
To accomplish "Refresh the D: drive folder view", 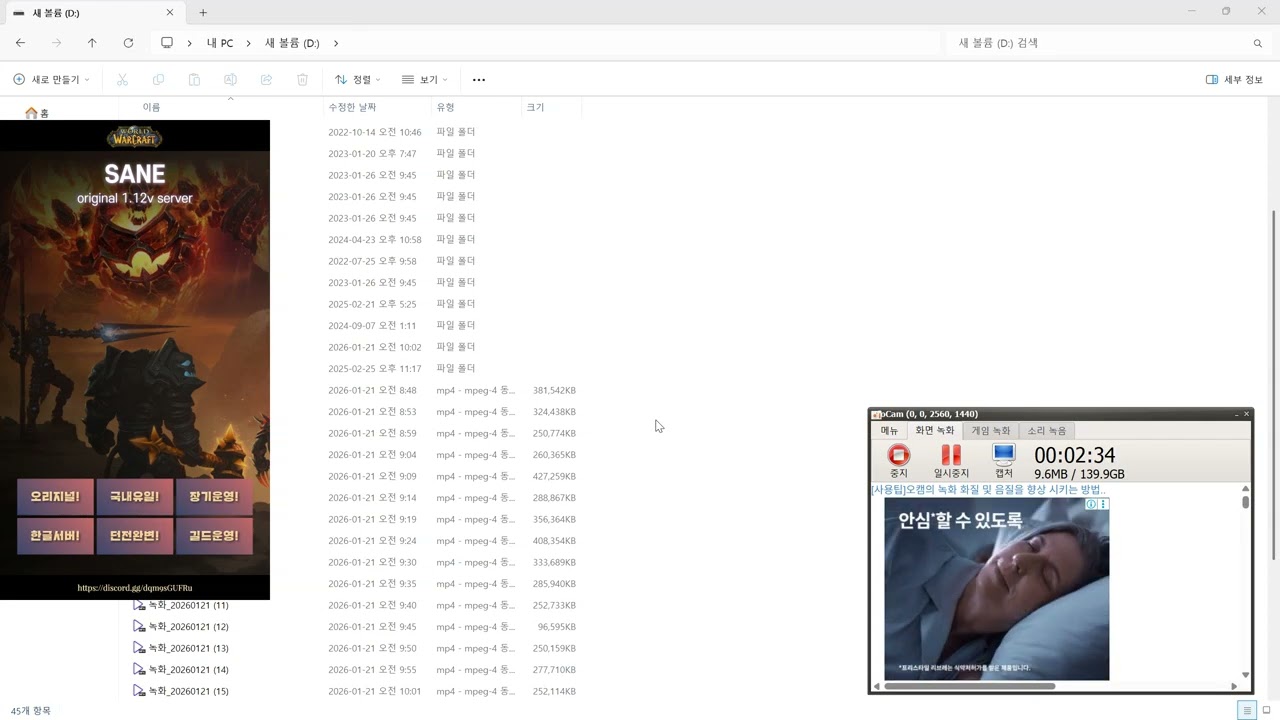I will 128,43.
